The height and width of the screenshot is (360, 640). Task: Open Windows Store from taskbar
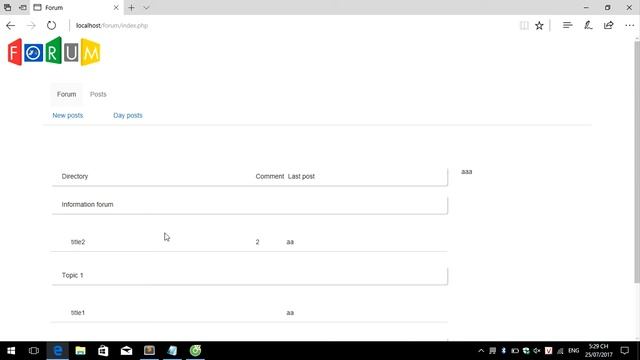coord(103,351)
